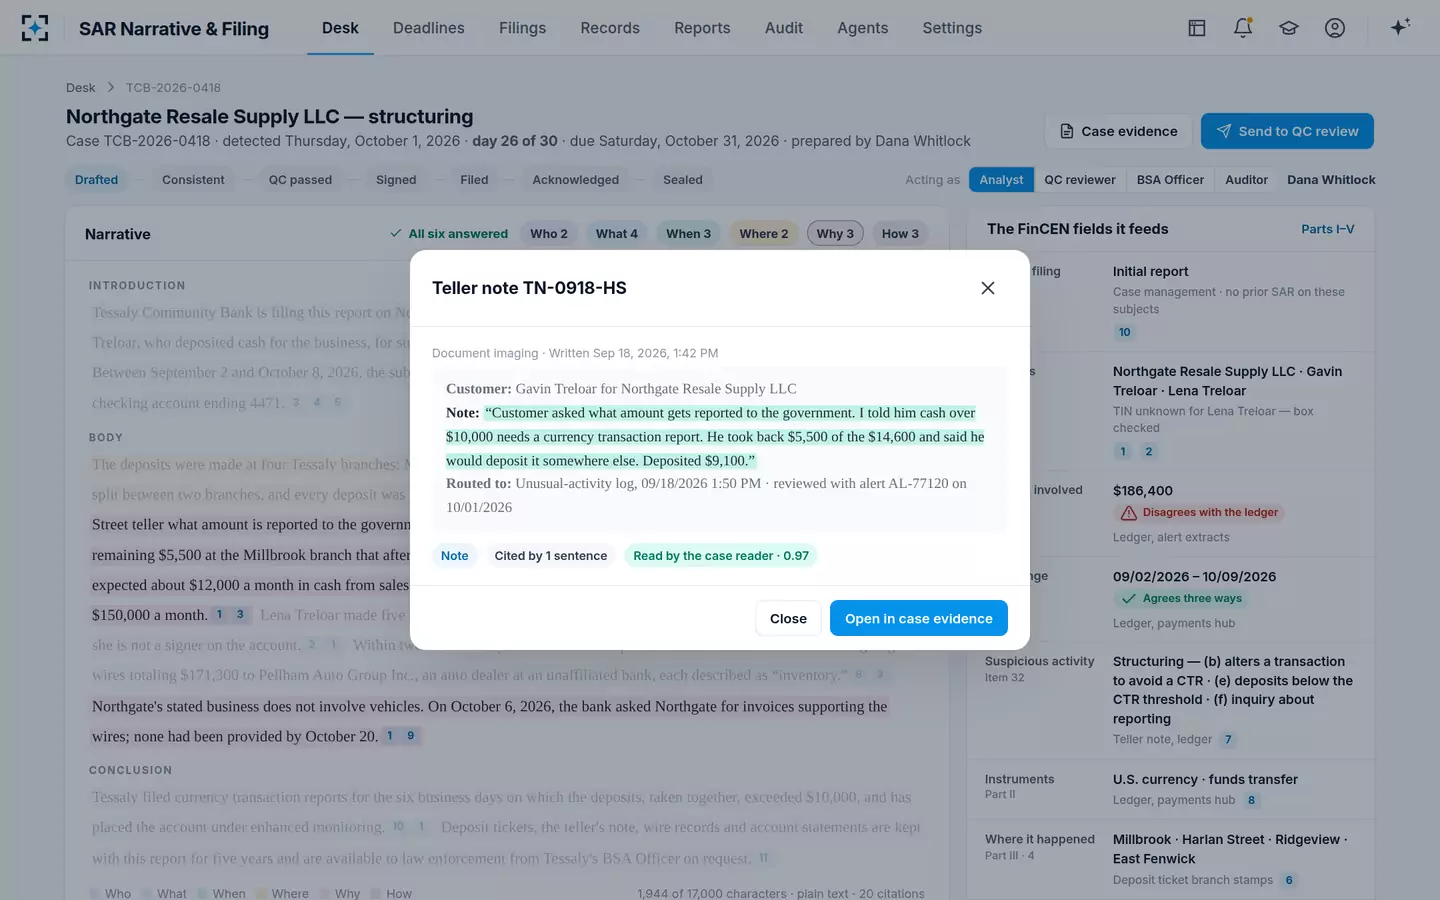Click the Disagrees with the ledger warning
The image size is (1440, 900).
tap(1198, 512)
